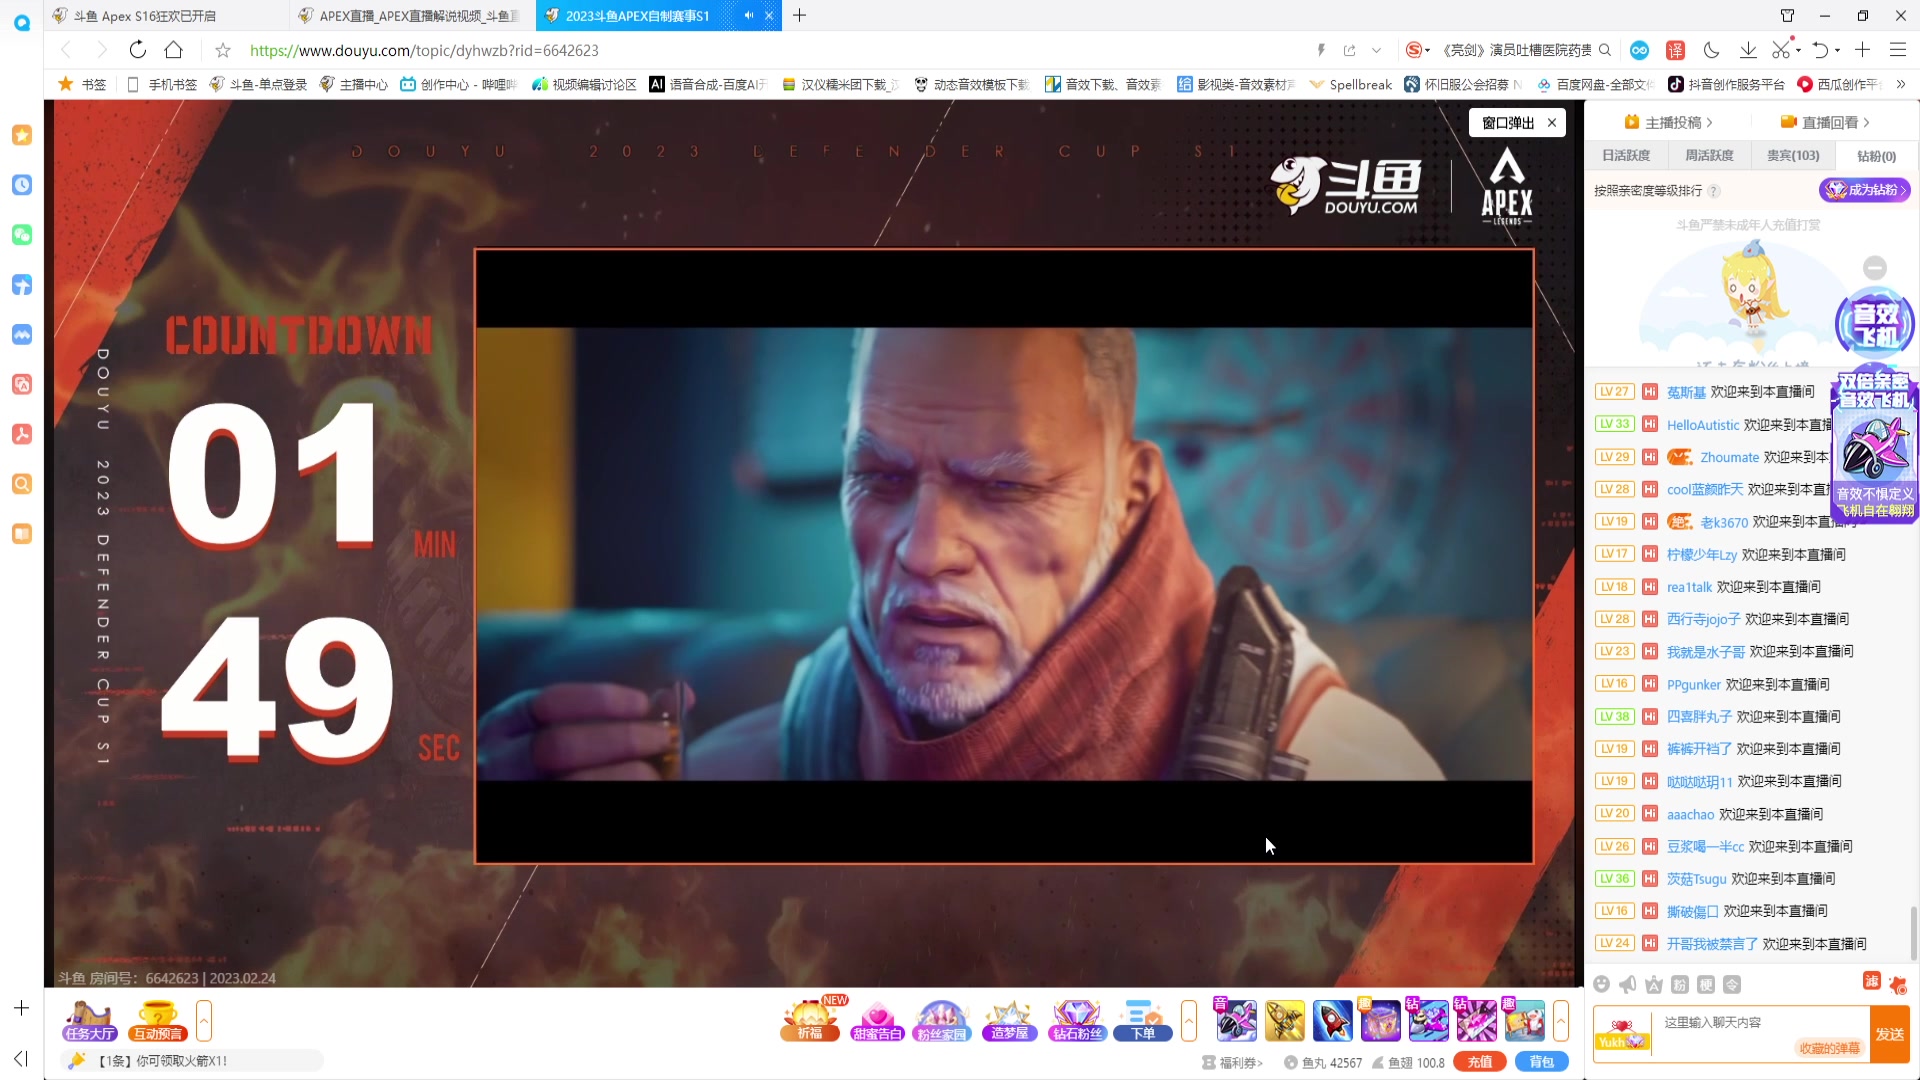Click the browser refresh icon
The image size is (1920, 1080).
click(138, 50)
